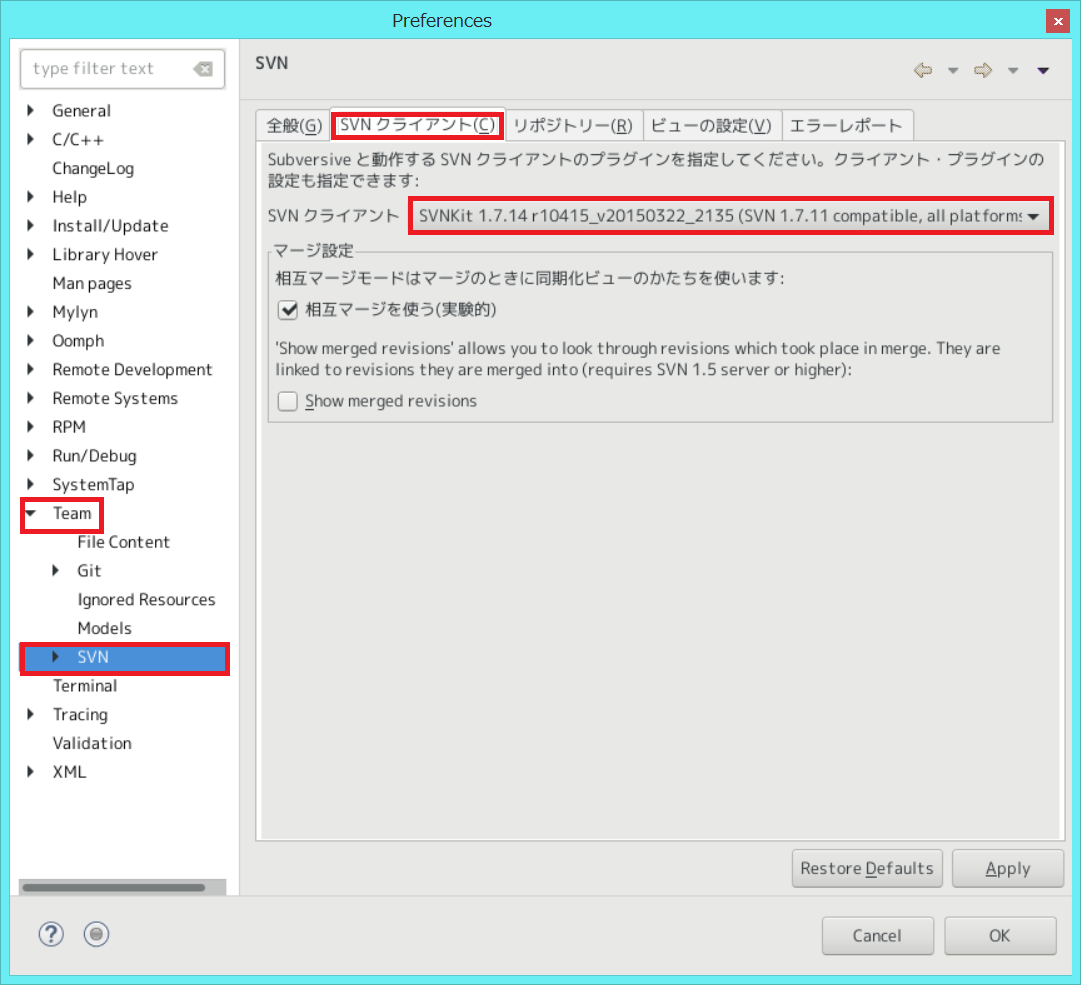Open the view menu triangle at top right
Viewport: 1081px width, 985px height.
coord(1043,70)
